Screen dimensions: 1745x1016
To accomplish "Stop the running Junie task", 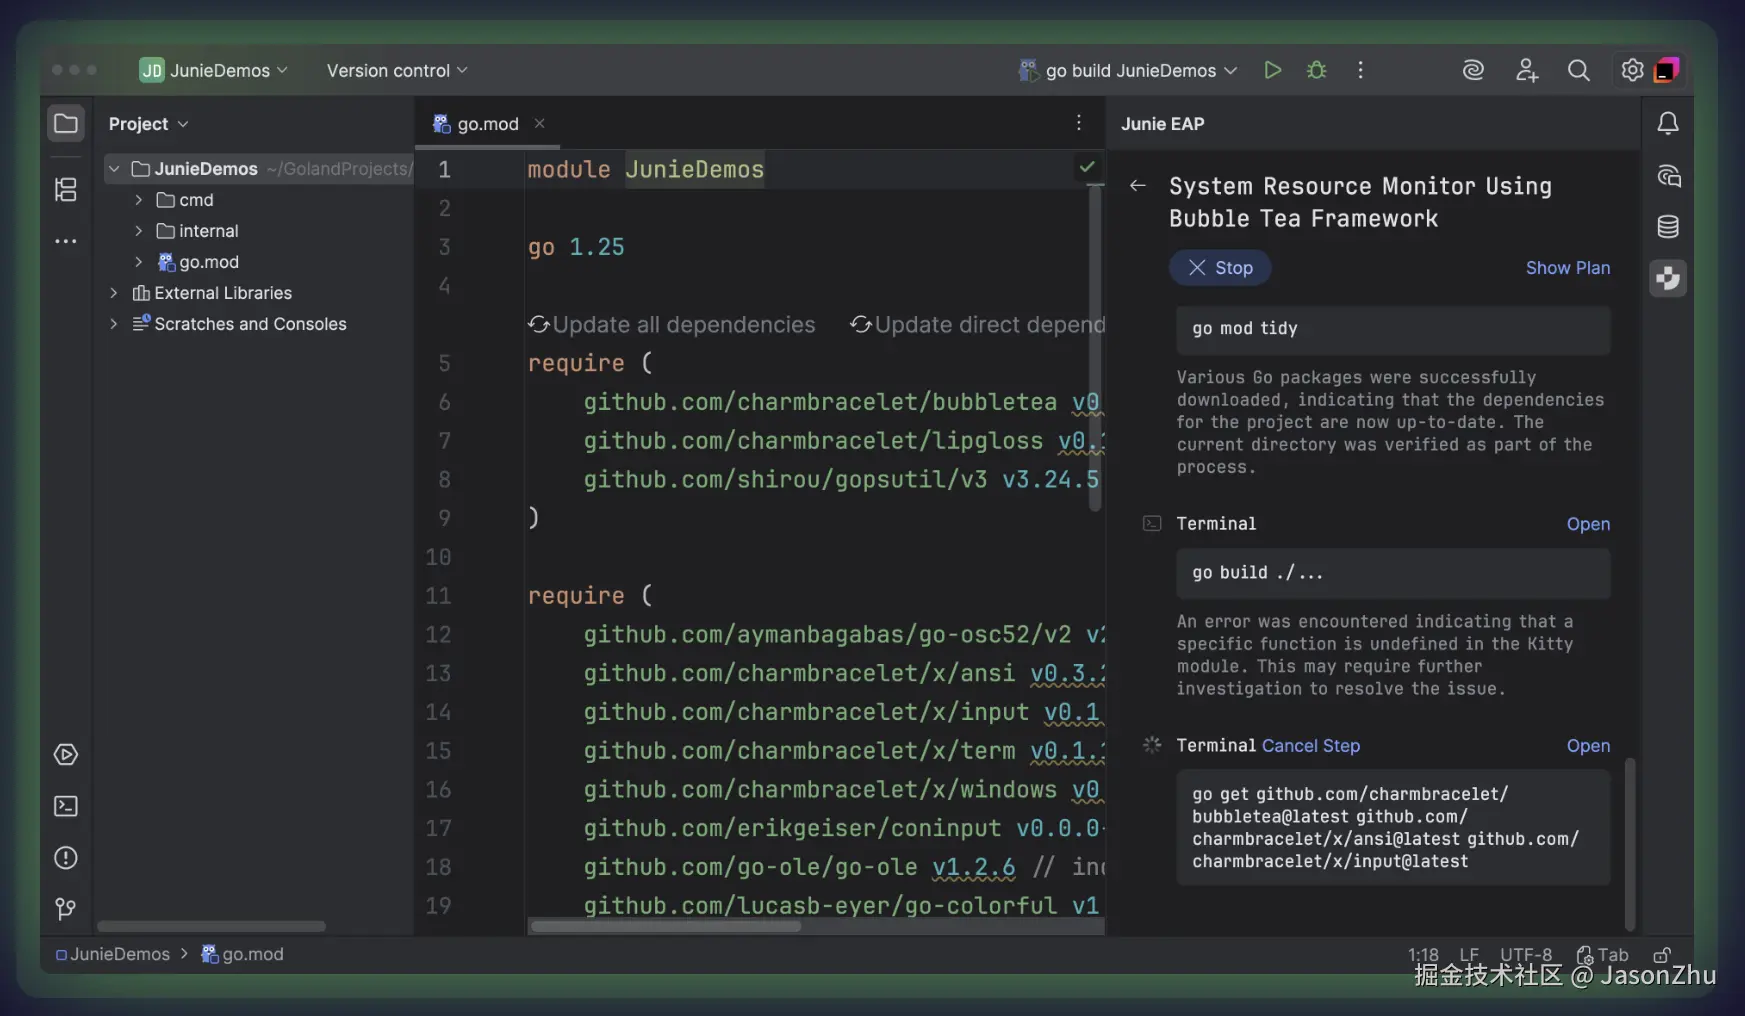I will coord(1220,268).
